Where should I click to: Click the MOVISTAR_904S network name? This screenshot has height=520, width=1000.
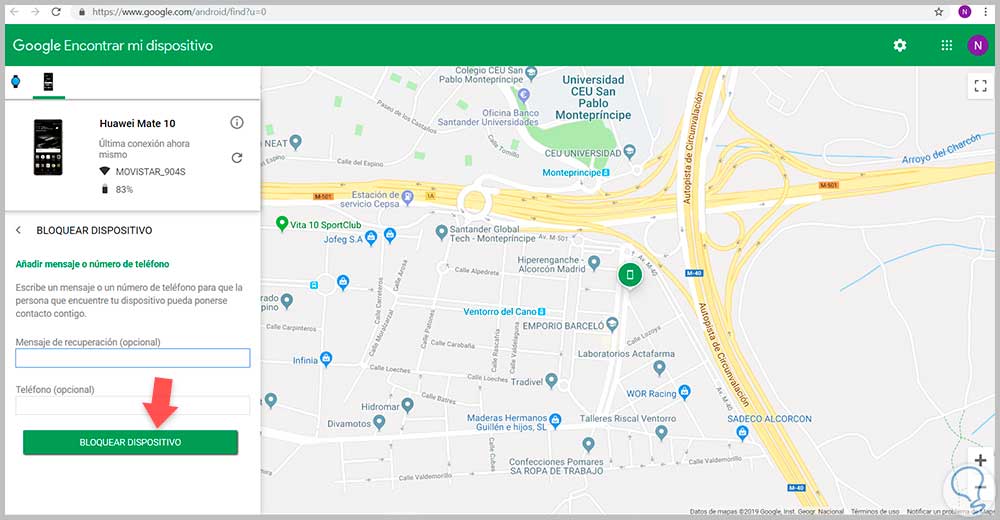[x=151, y=172]
